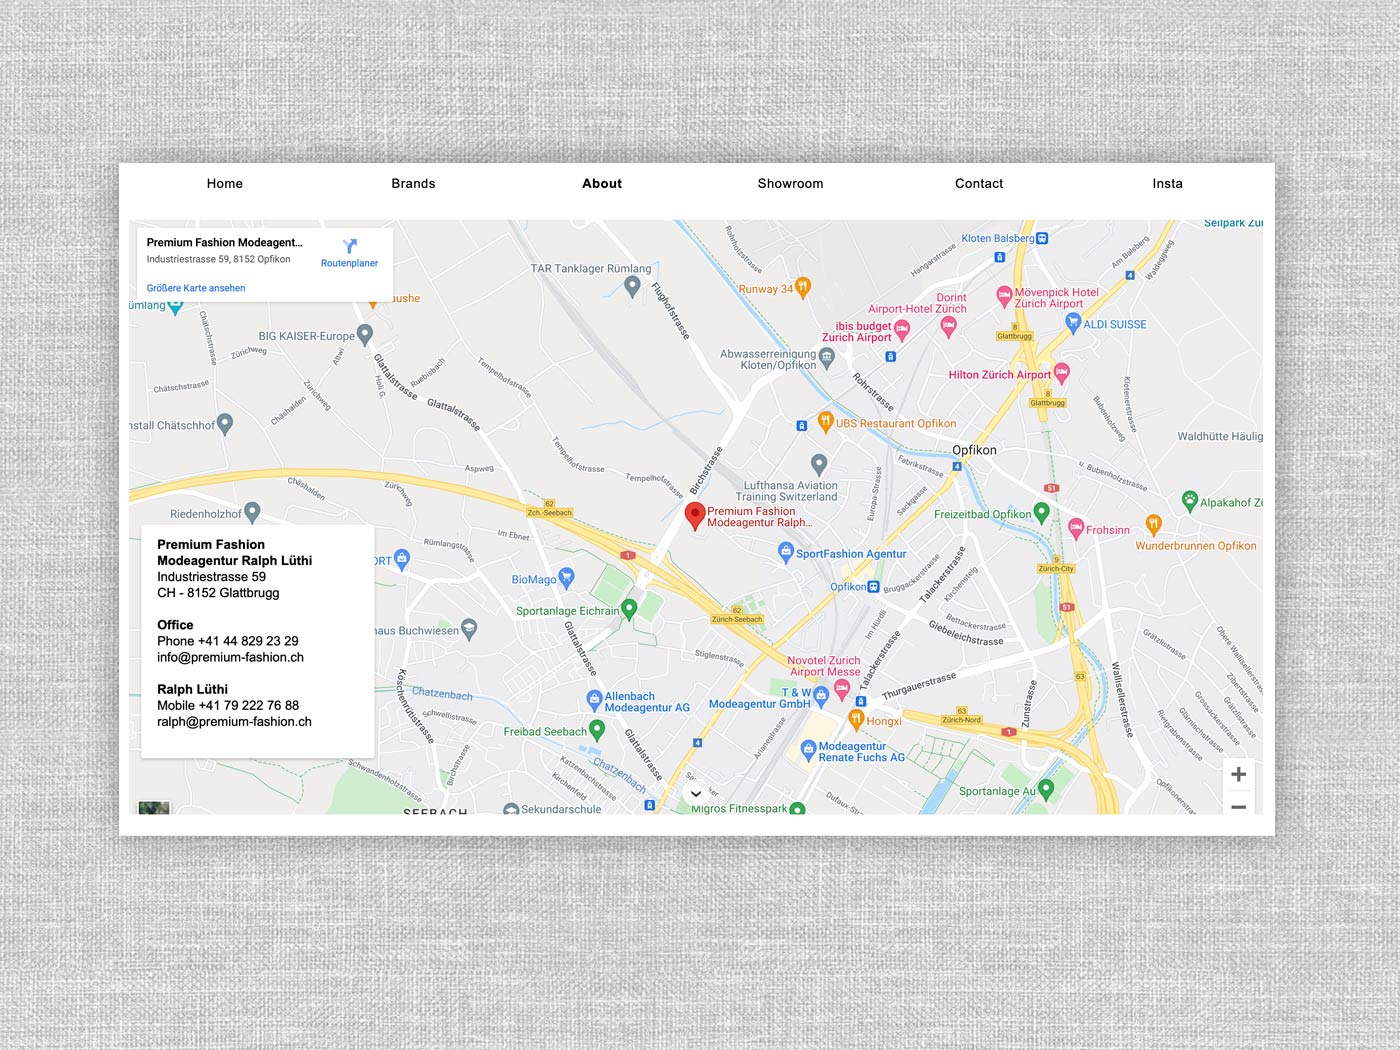Click the ALDI SUISSE shopping marker

1073,322
